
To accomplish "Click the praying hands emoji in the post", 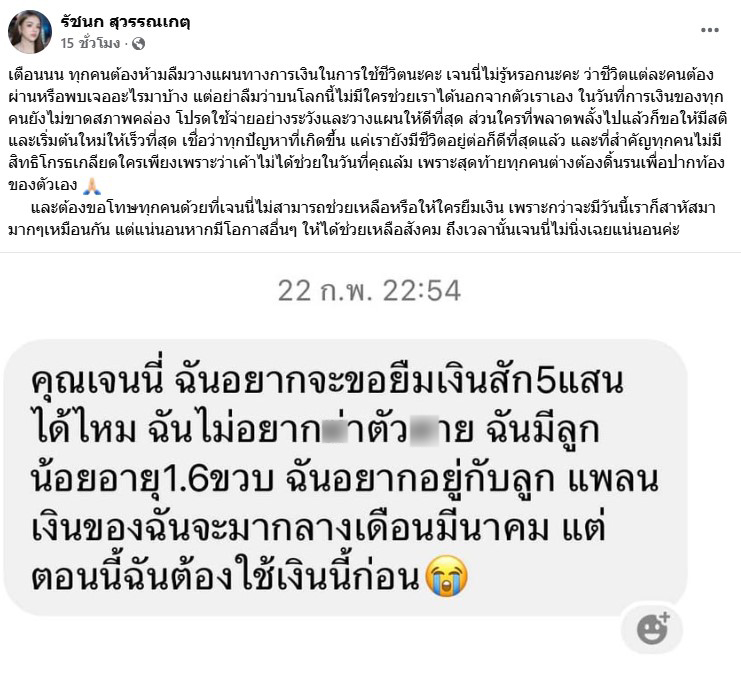I will pyautogui.click(x=91, y=186).
